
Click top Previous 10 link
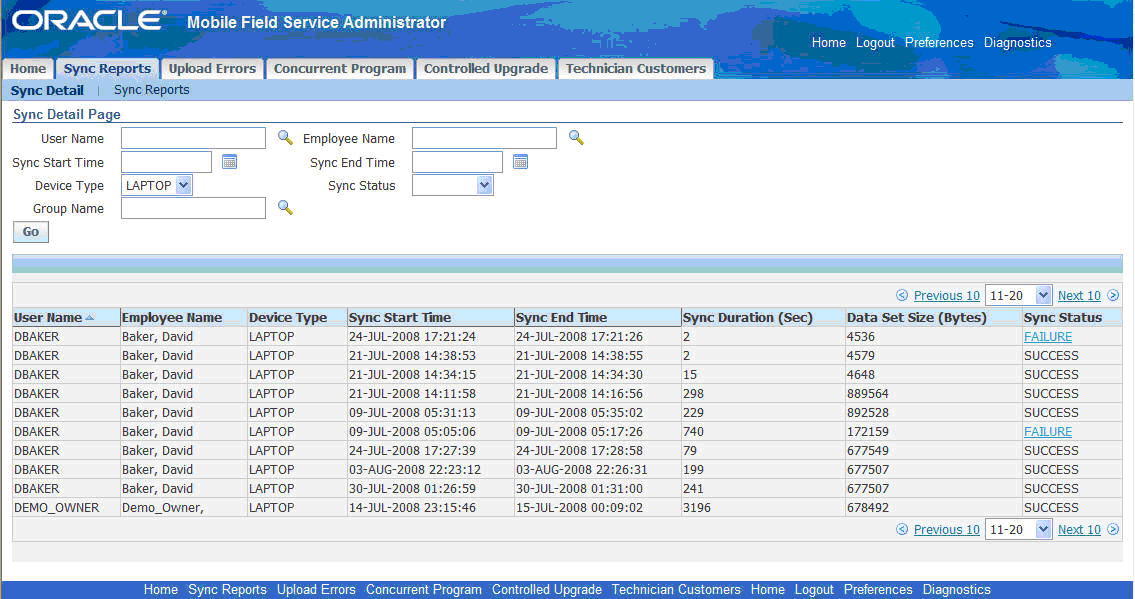(x=946, y=295)
